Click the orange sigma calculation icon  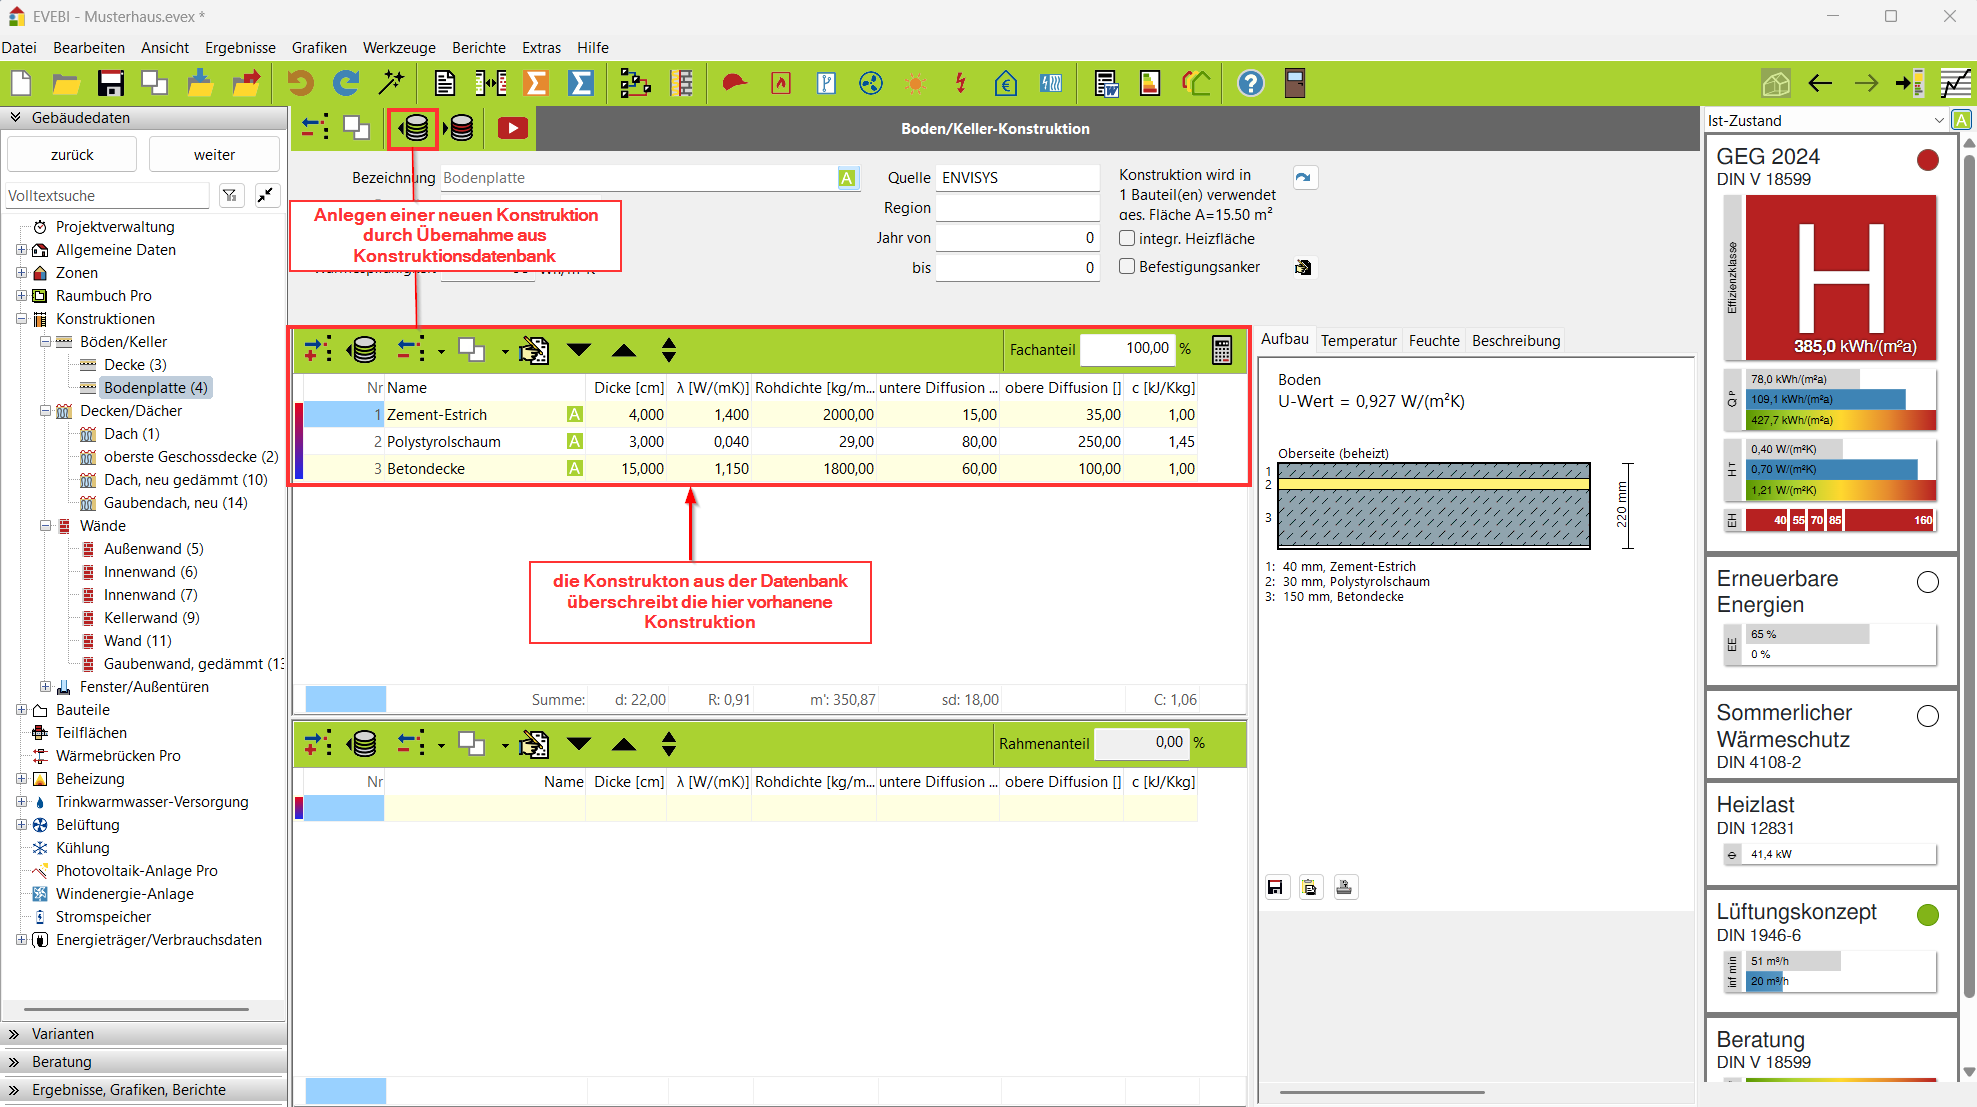537,84
